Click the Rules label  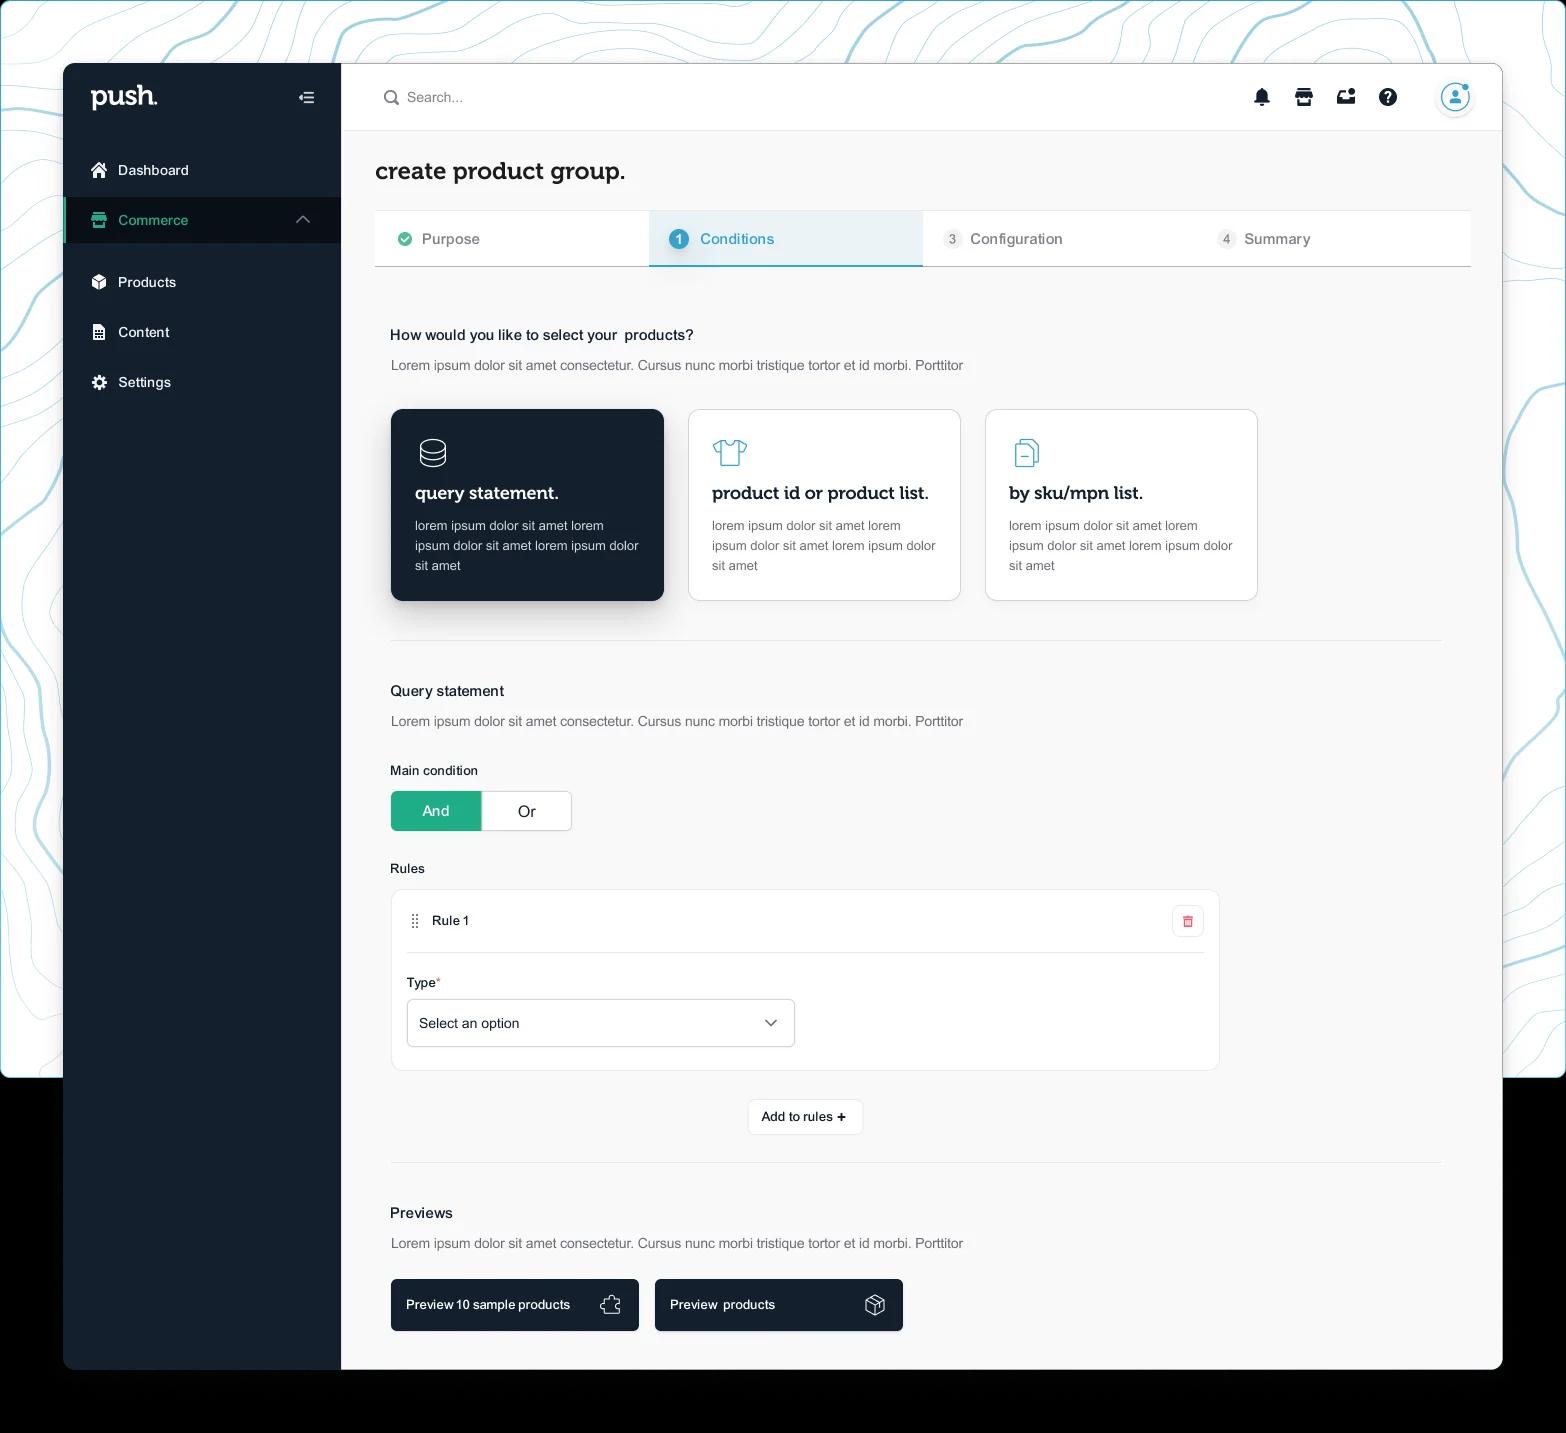pyautogui.click(x=407, y=869)
